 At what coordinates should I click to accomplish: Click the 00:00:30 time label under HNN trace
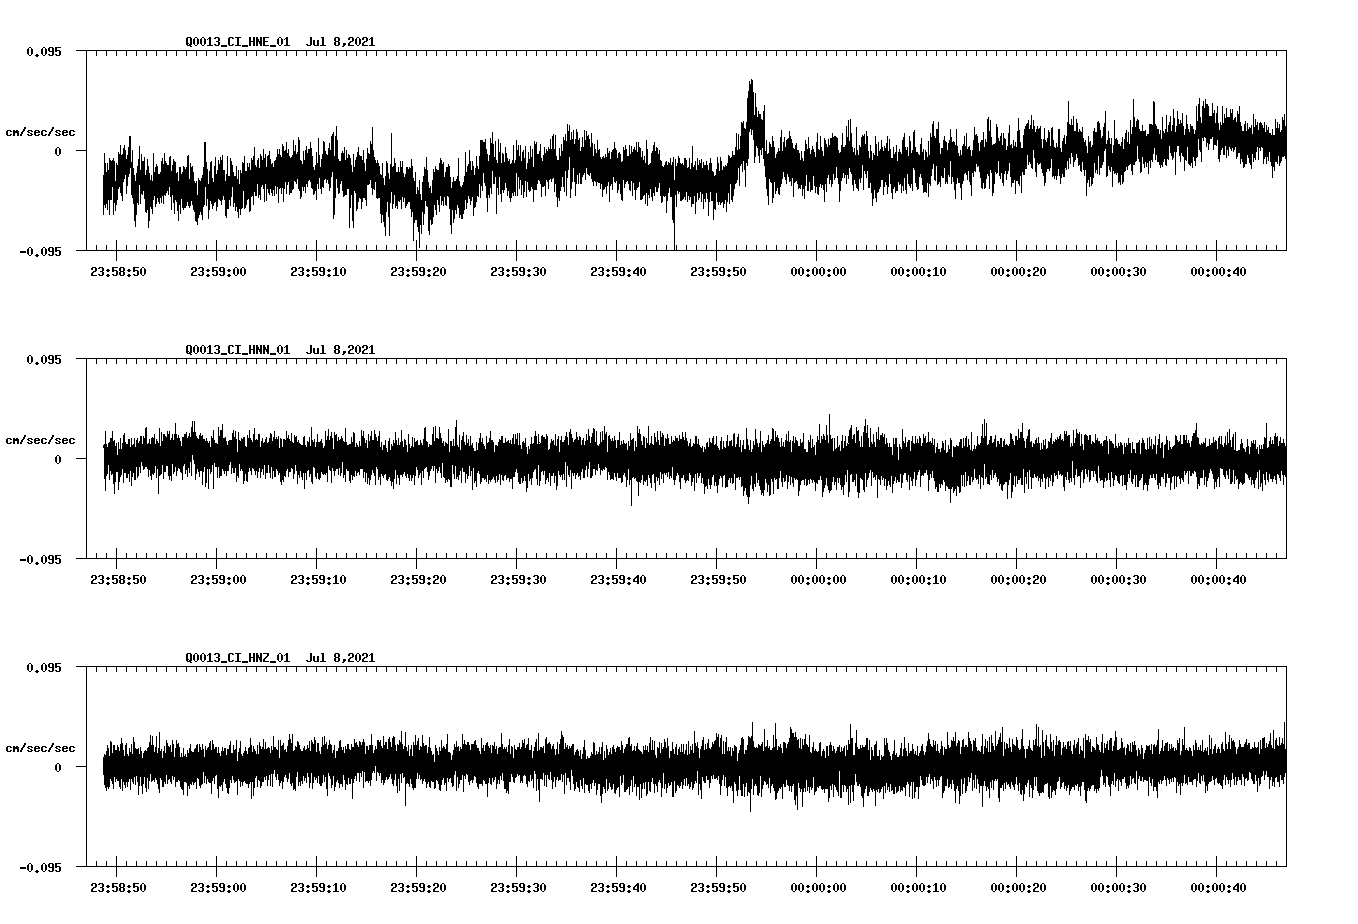1121,576
